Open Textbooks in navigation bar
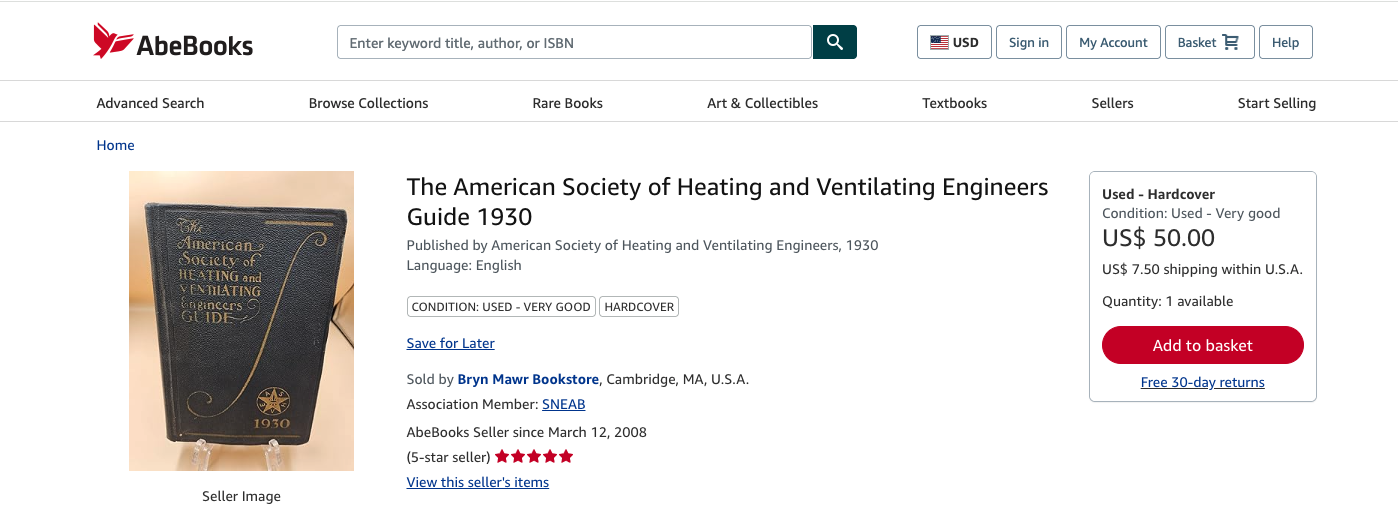1398x515 pixels. 954,103
